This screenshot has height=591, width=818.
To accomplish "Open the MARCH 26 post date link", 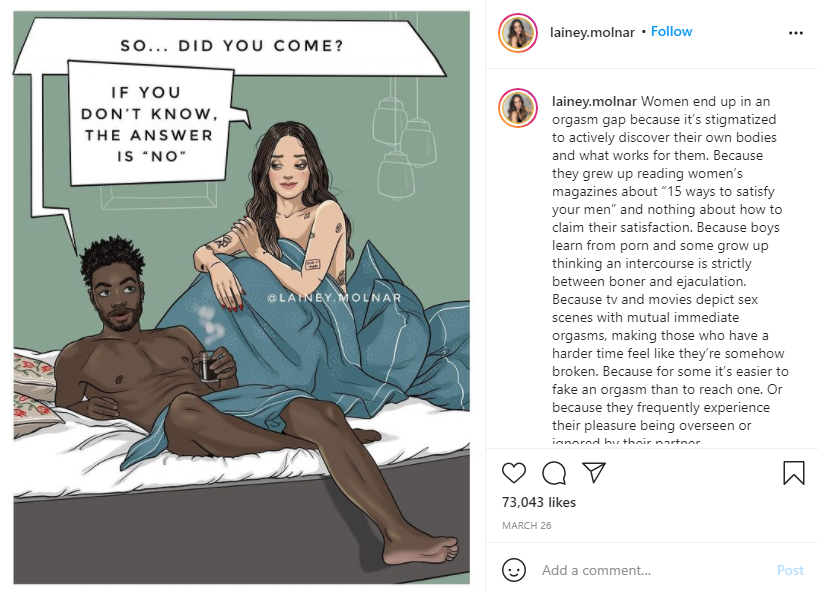I will click(x=526, y=525).
